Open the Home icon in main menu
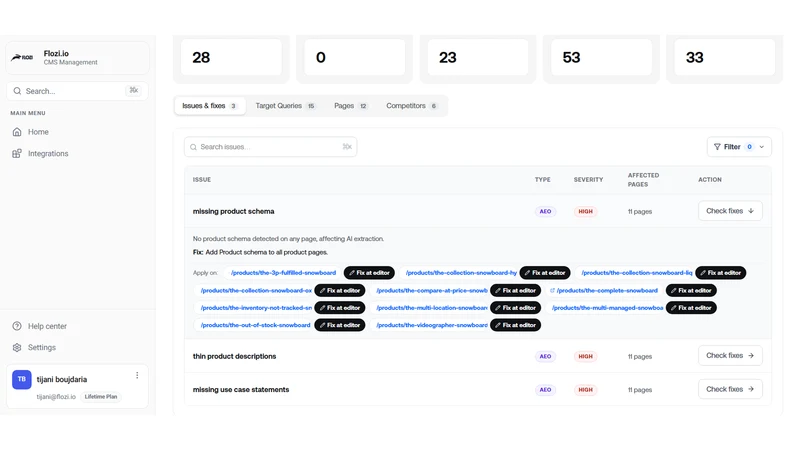This screenshot has width=800, height=450. point(17,132)
